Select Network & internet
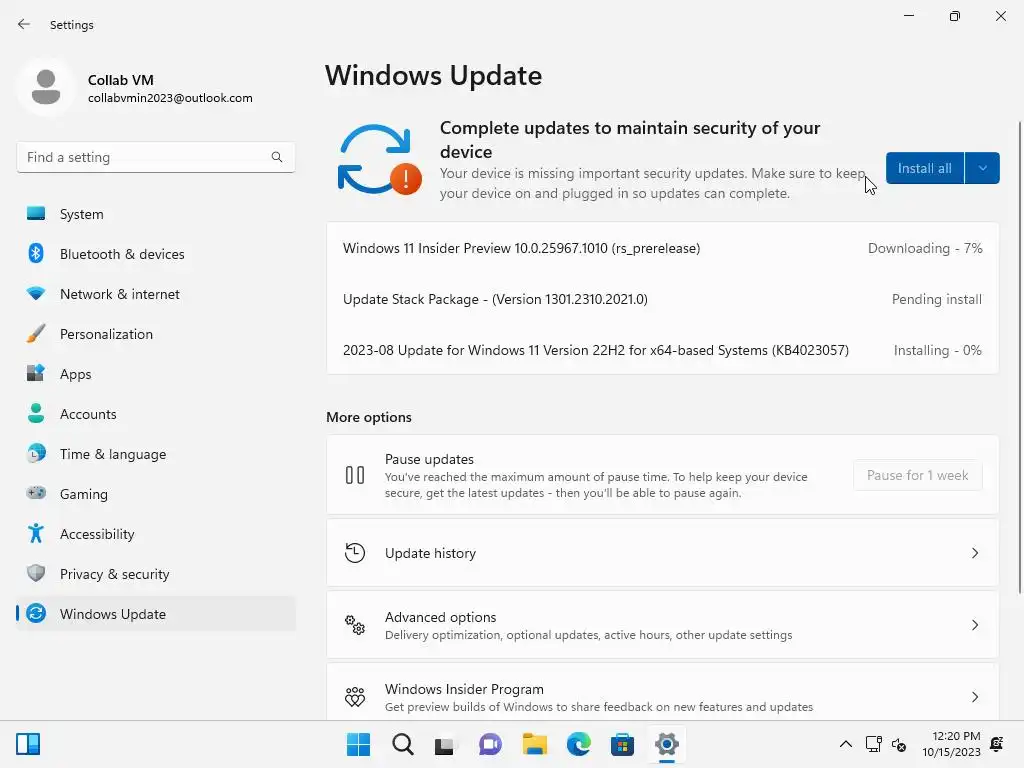The width and height of the screenshot is (1024, 768). [x=155, y=294]
